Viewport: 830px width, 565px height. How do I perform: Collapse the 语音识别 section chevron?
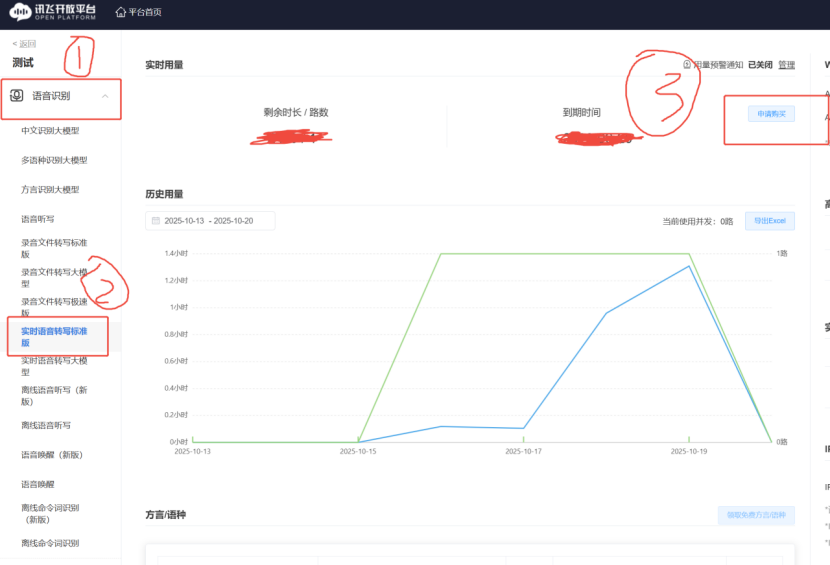pyautogui.click(x=106, y=96)
